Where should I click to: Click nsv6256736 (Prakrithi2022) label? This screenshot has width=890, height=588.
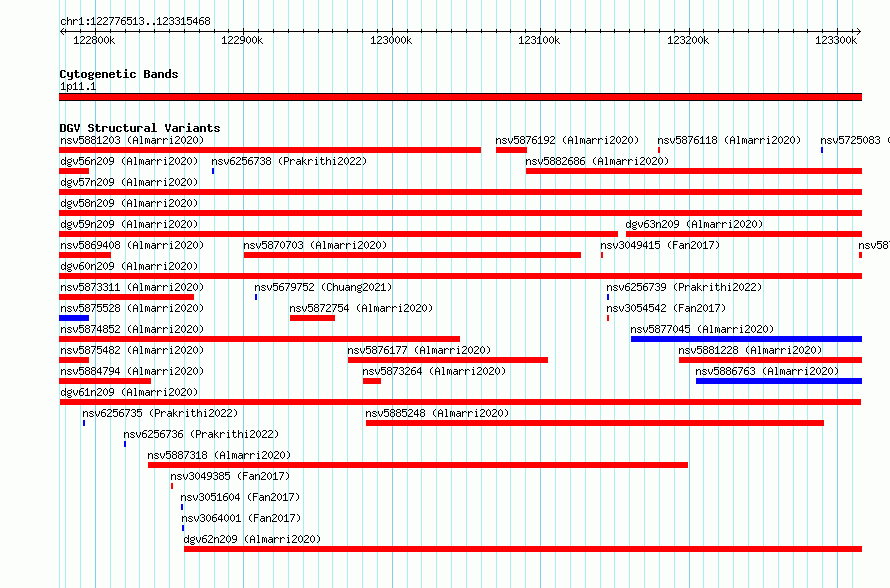point(201,434)
